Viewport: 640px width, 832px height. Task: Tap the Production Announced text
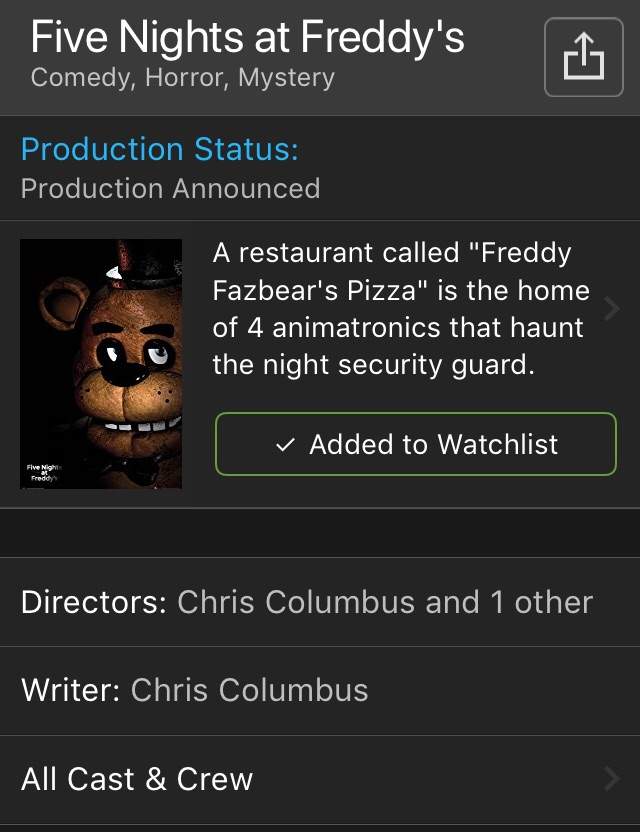[170, 188]
